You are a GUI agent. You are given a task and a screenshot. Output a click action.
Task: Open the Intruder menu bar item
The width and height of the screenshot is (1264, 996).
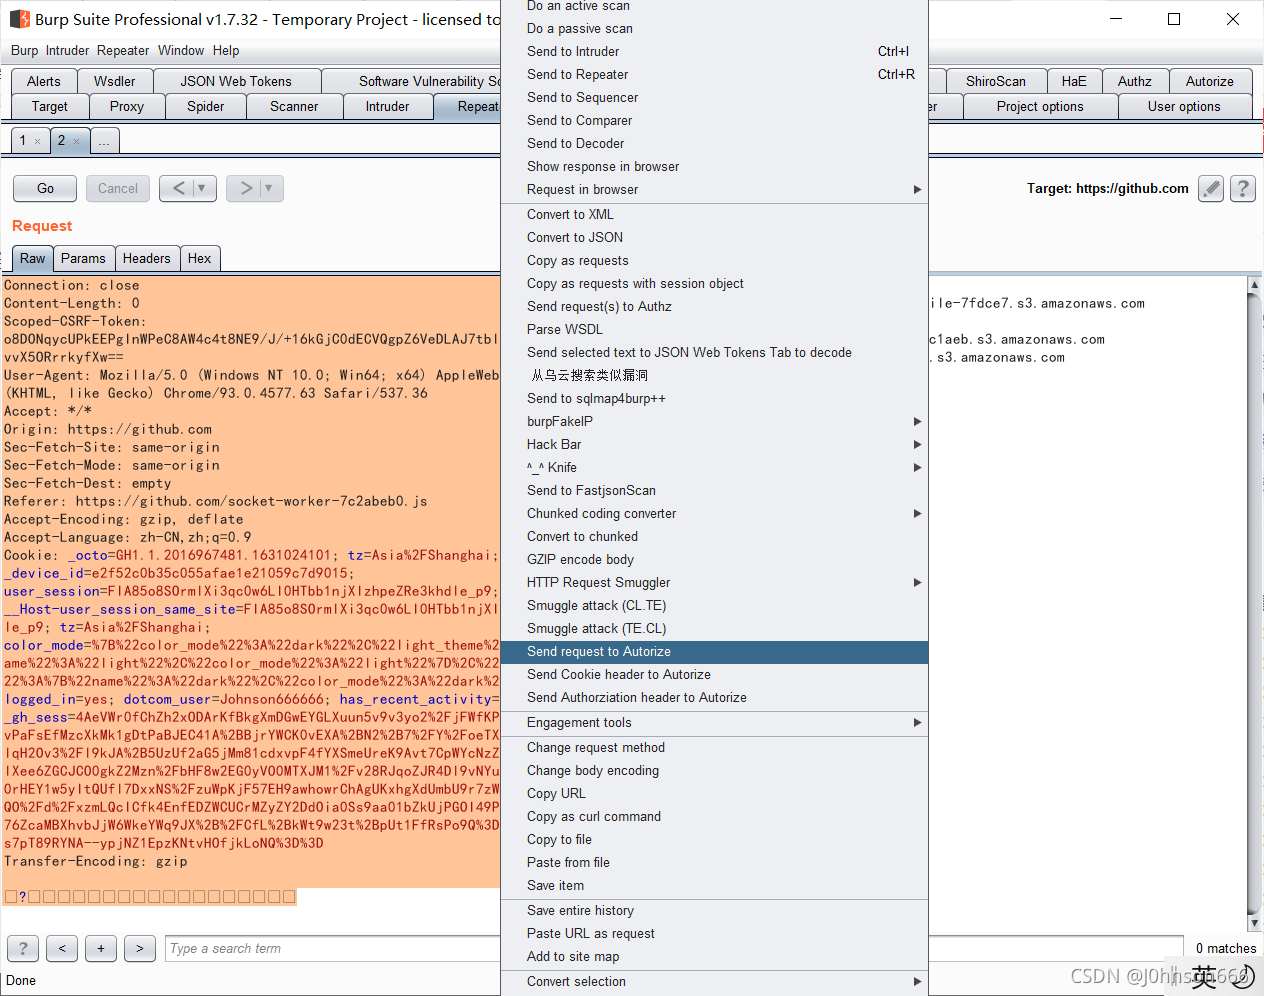[x=68, y=51]
